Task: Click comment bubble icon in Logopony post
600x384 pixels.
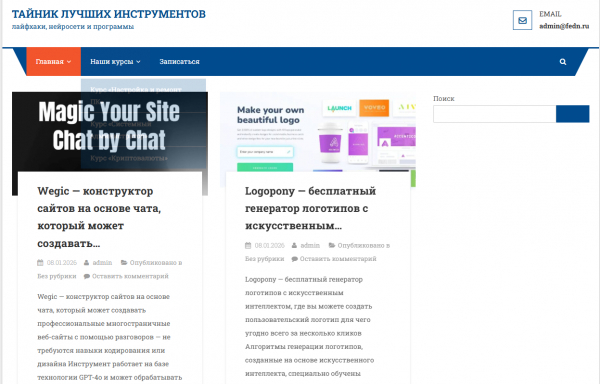Action: pos(295,259)
